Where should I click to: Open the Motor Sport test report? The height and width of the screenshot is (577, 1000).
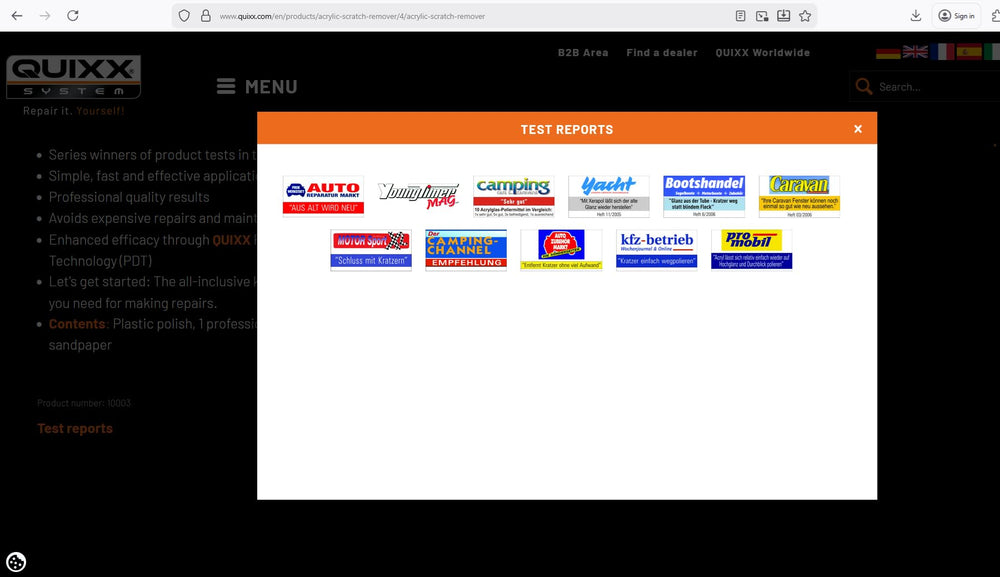click(371, 250)
